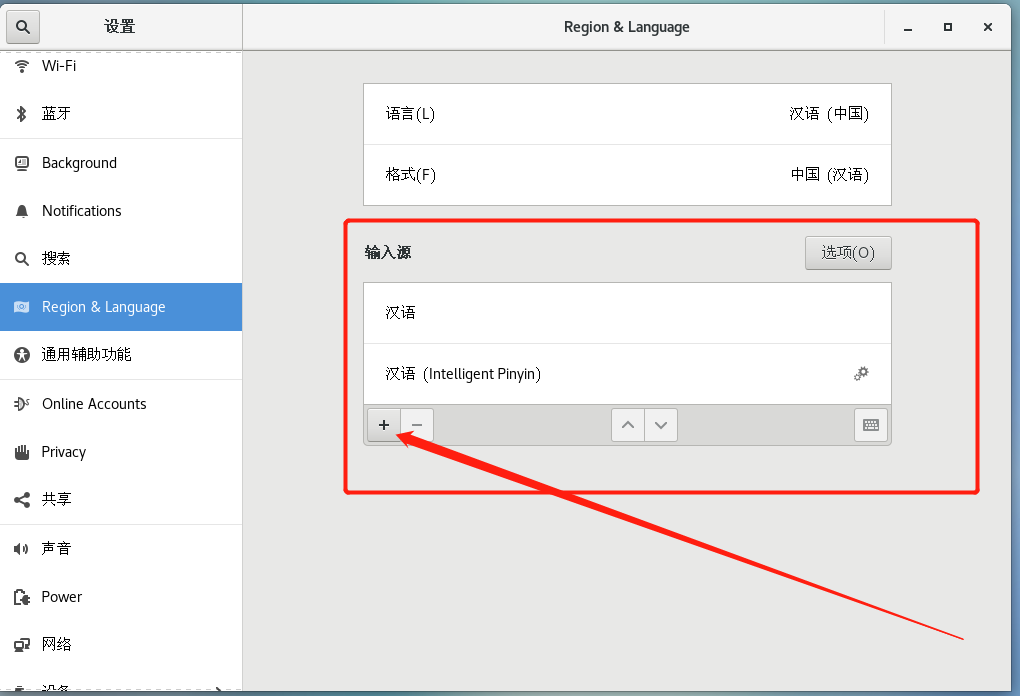The width and height of the screenshot is (1020, 696).
Task: Open 通用辅助功能 settings panel
Action: (x=121, y=355)
